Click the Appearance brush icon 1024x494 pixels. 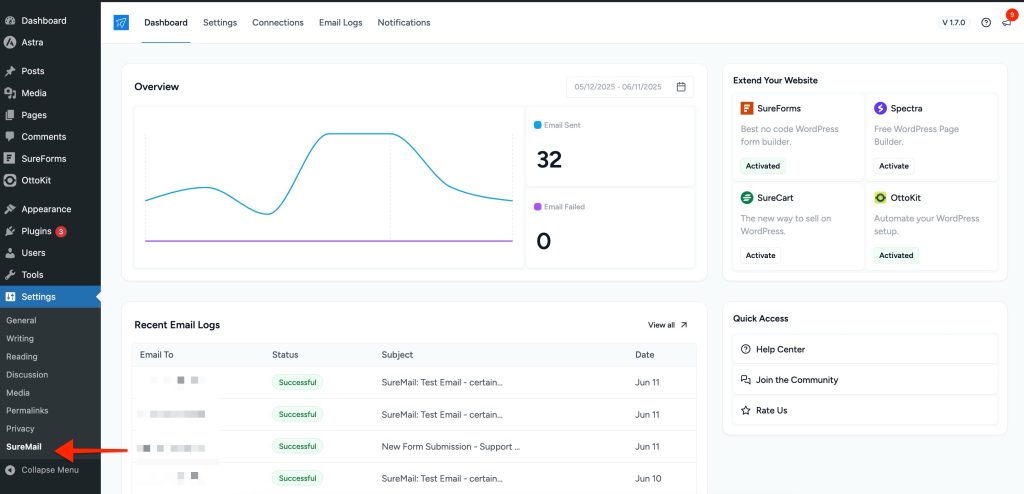(10, 209)
